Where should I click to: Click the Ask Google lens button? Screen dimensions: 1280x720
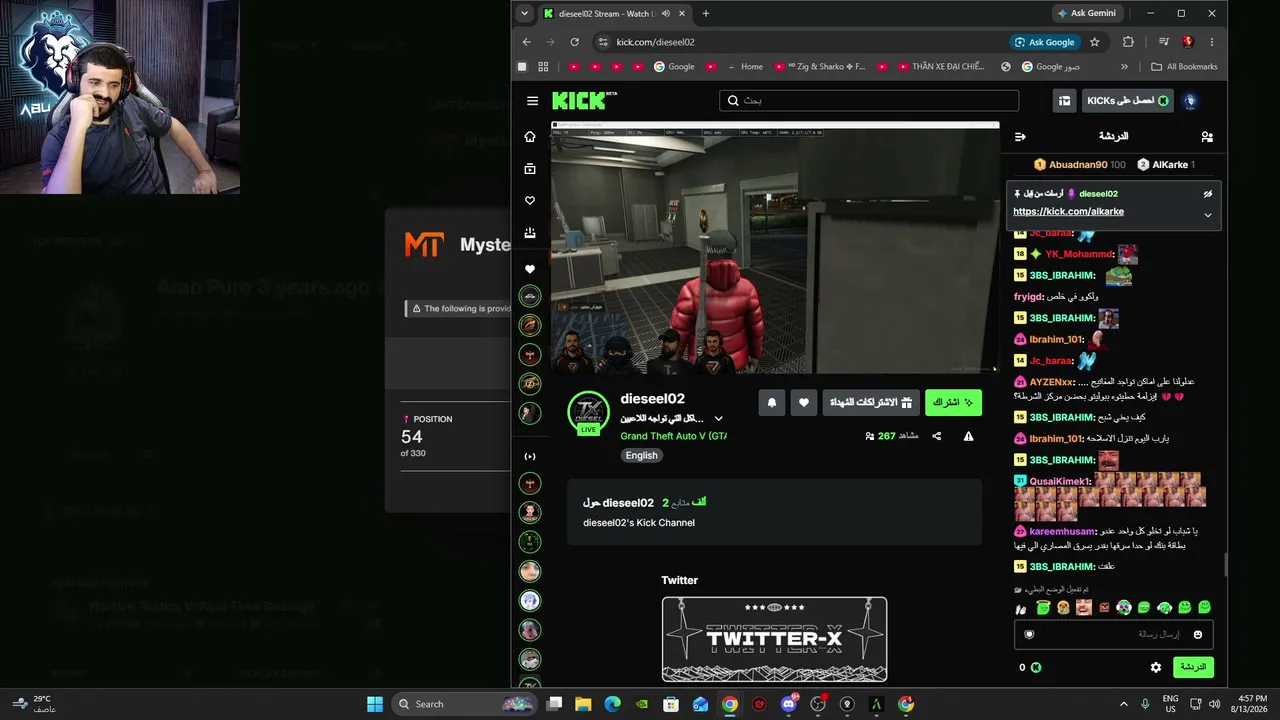[x=1045, y=42]
